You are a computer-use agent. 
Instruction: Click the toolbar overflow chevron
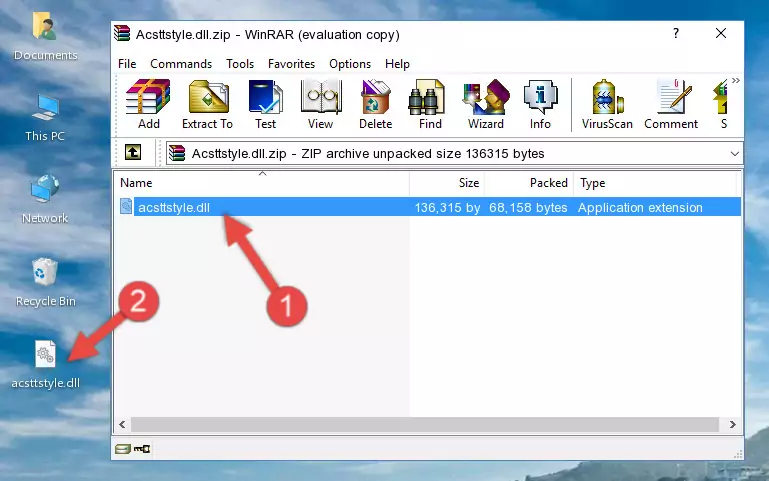(x=736, y=80)
